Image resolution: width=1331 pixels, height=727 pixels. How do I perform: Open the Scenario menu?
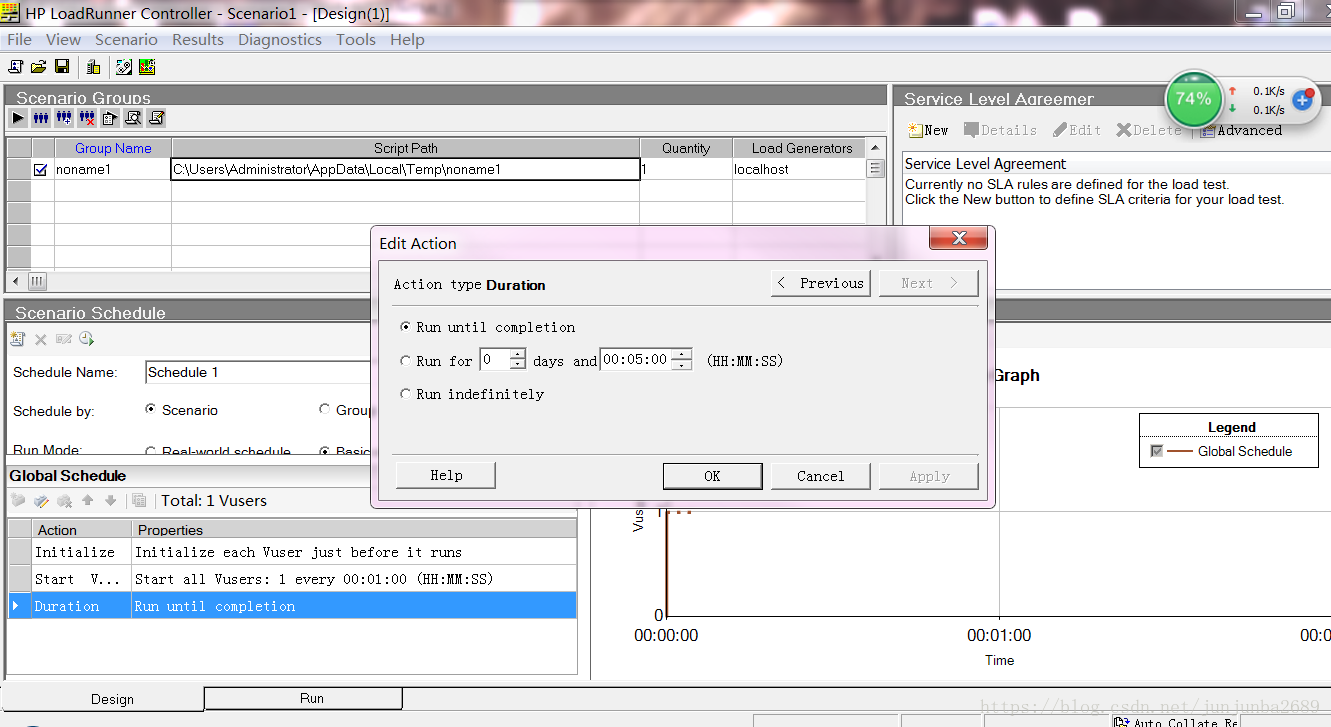click(126, 40)
